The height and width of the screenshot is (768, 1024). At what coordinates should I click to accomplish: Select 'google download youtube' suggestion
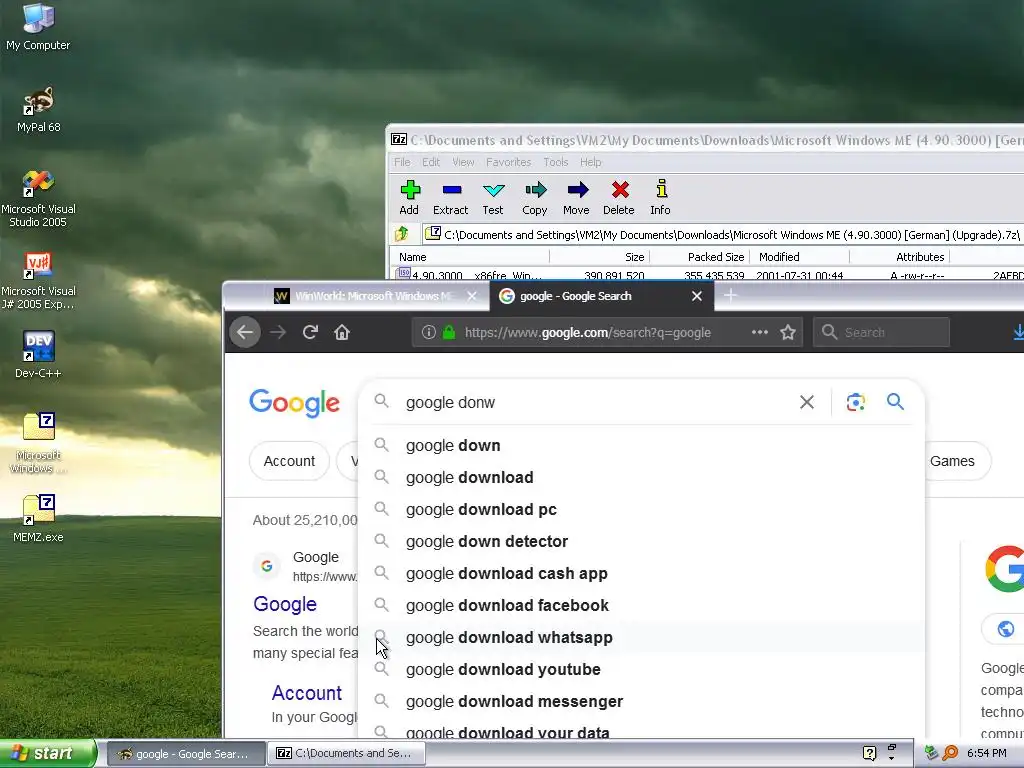(x=641, y=669)
